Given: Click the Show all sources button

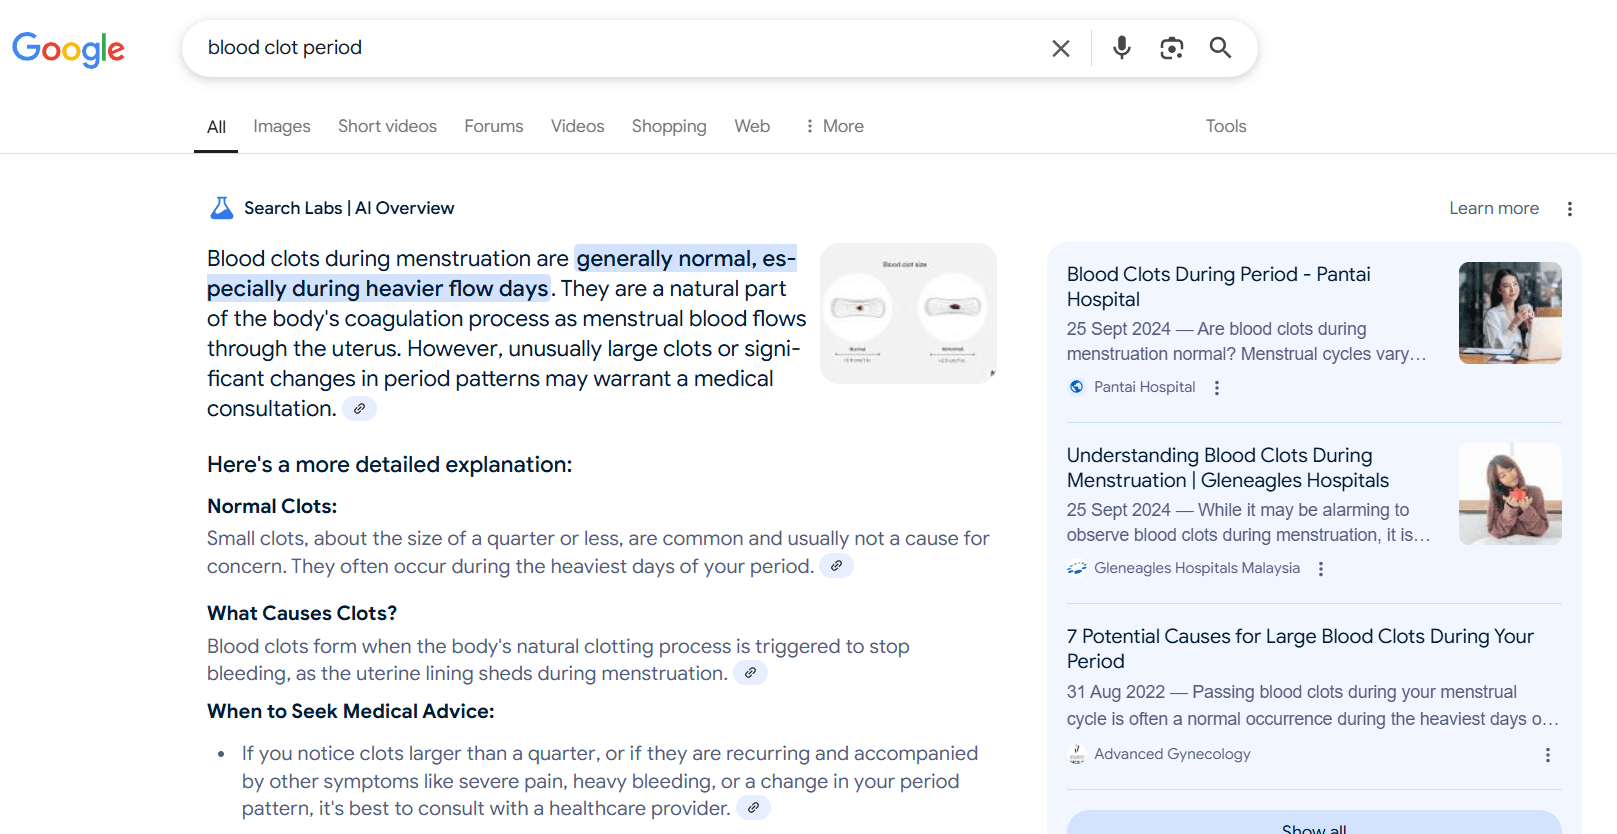Looking at the screenshot, I should 1314,827.
